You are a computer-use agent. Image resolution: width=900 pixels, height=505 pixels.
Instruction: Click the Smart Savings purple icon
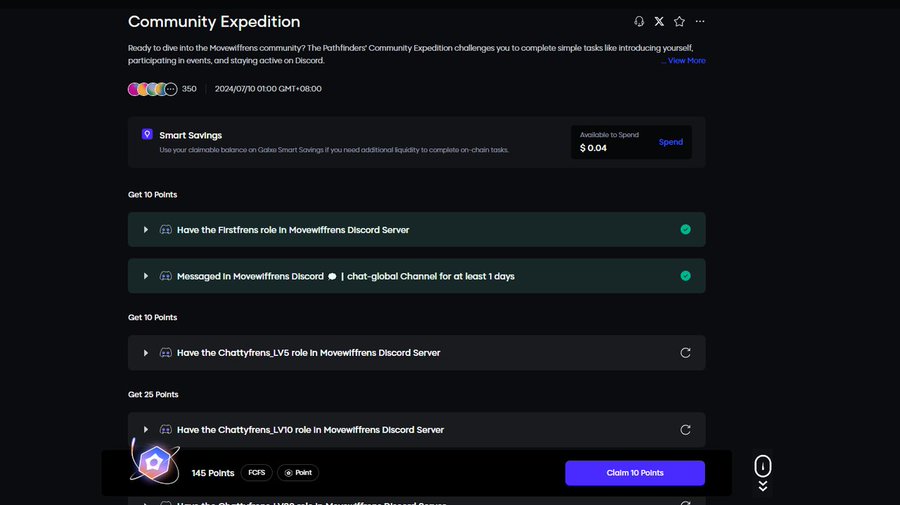tap(147, 134)
